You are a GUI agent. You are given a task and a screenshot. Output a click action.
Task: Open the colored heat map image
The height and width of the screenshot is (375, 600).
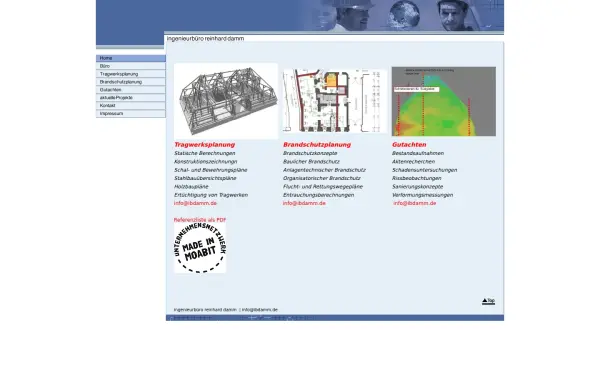pos(444,101)
